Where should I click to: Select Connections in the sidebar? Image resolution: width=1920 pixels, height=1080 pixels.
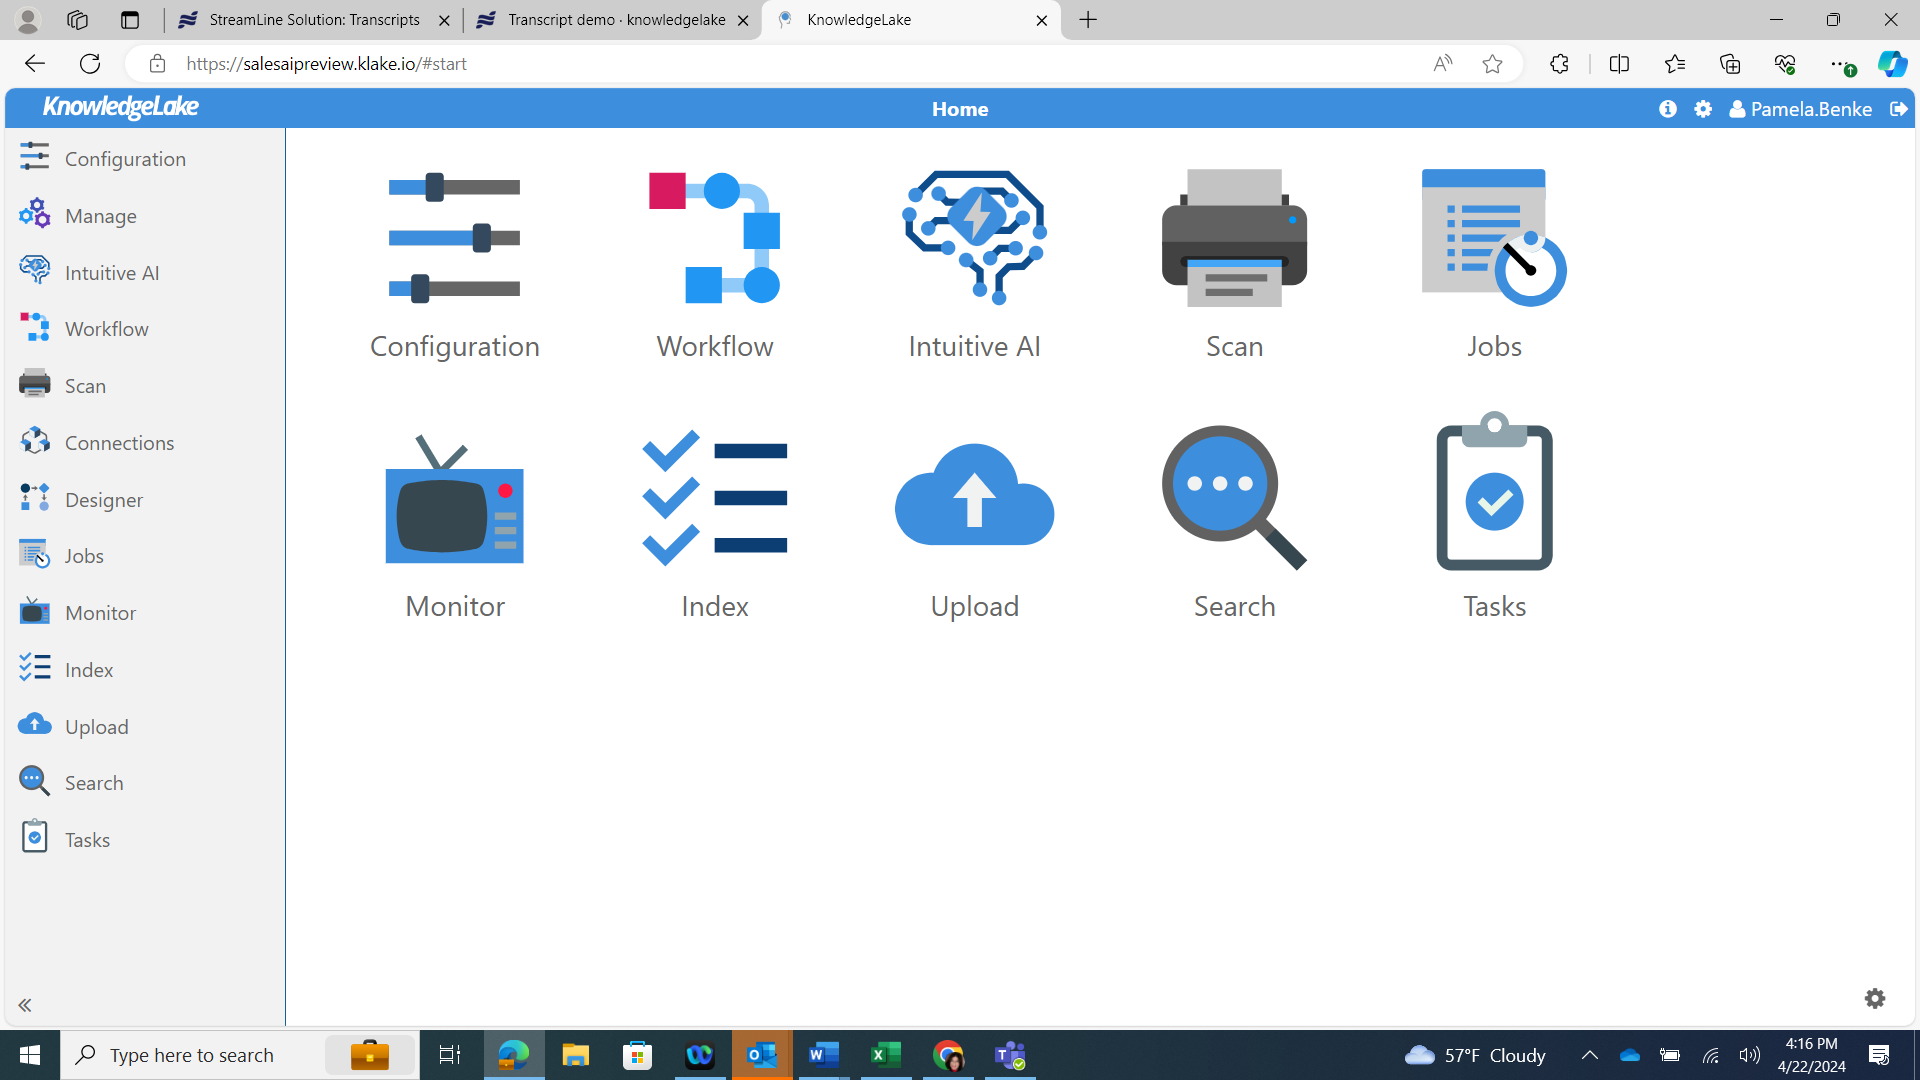119,443
